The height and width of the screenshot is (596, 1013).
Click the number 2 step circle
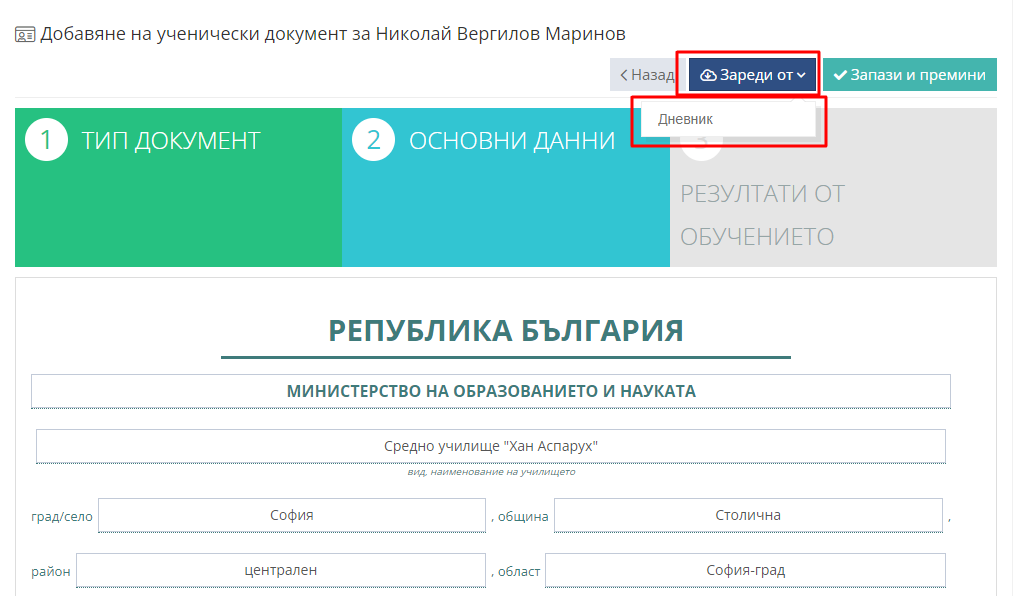[373, 139]
